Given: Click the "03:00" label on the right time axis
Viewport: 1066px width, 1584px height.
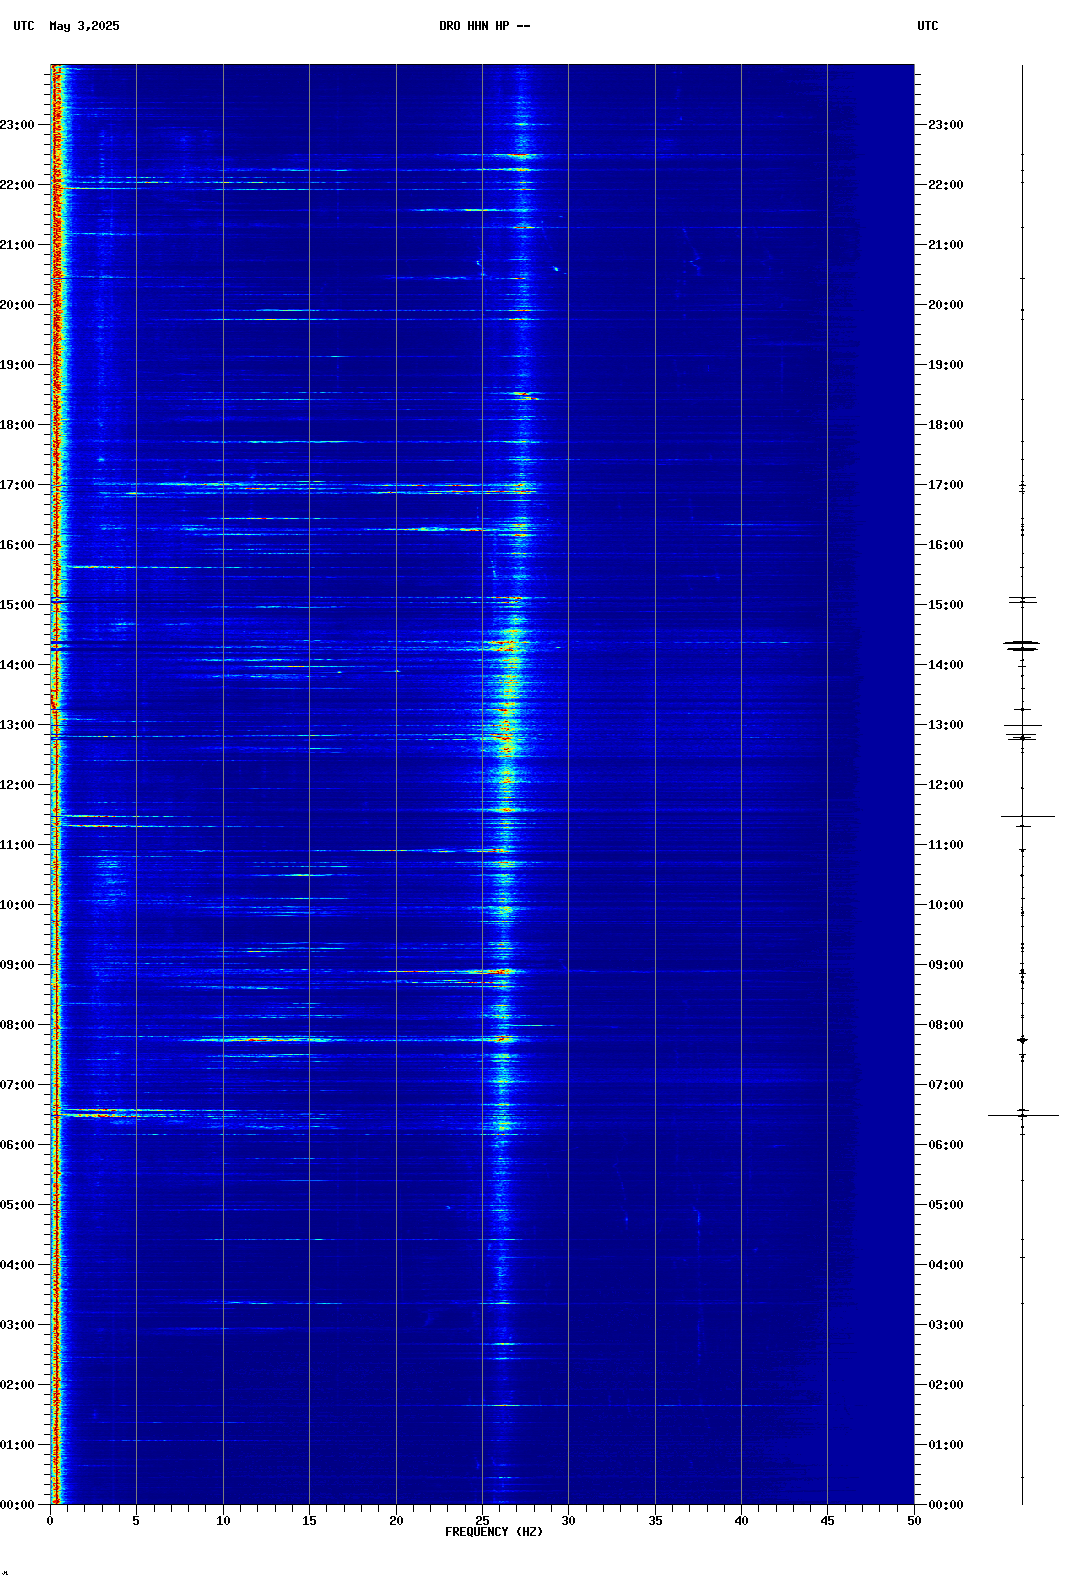Looking at the screenshot, I should tap(946, 1325).
